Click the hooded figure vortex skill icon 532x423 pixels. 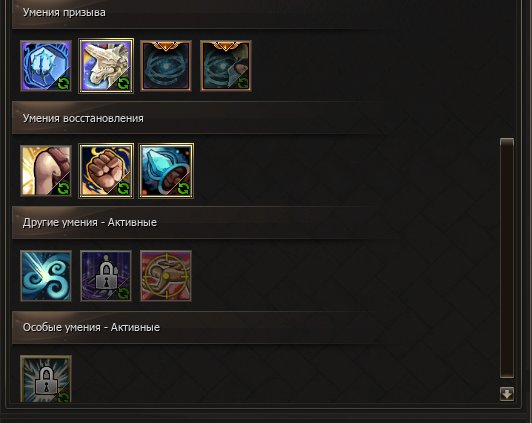(226, 66)
